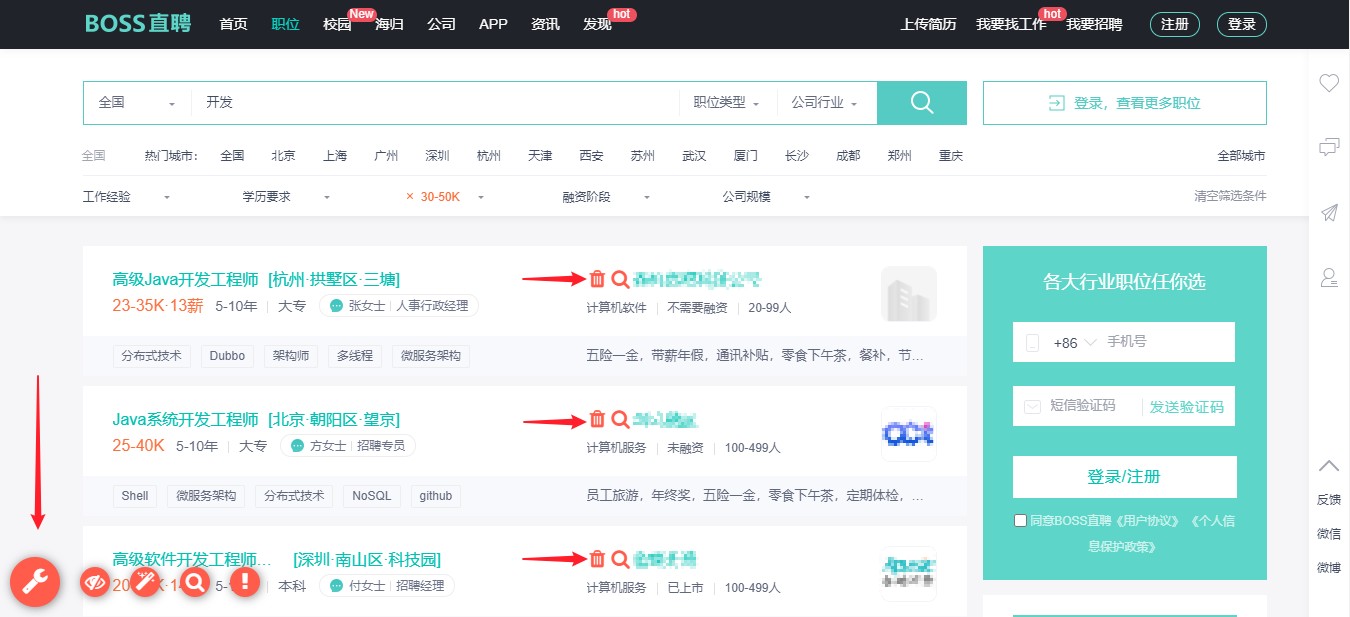Click the exclamation mark floating button
This screenshot has height=617, width=1350.
245,581
